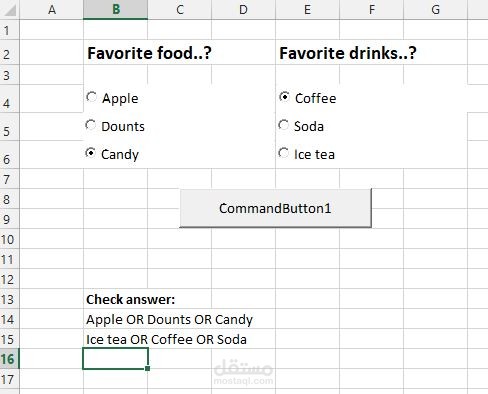Click the fill handle of cell B16
488x394 pixels.
pos(148,368)
